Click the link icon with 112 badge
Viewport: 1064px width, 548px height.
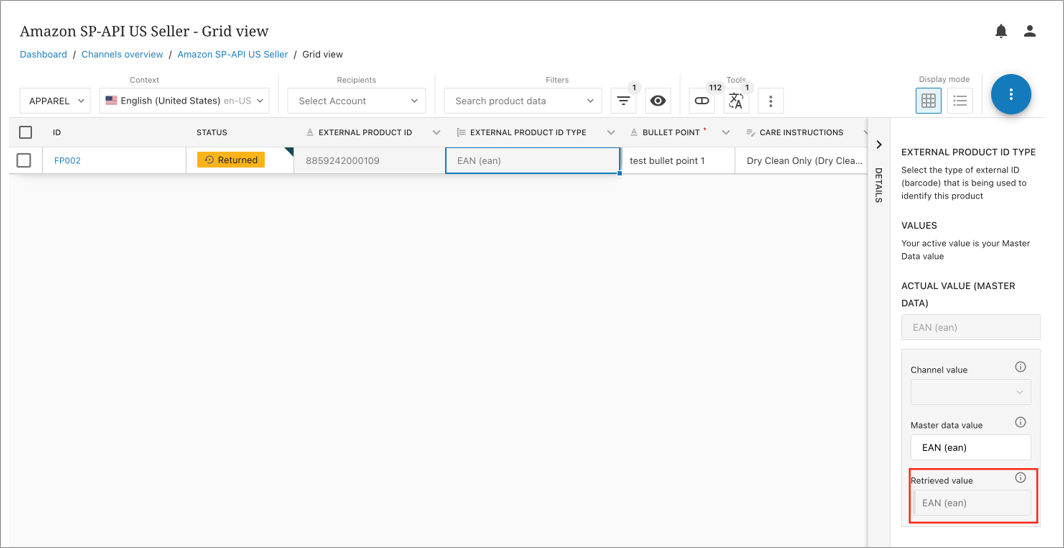[702, 101]
